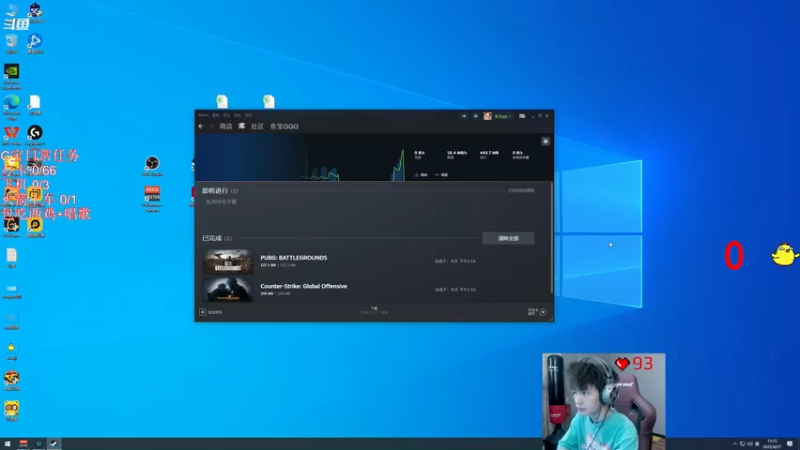
Task: Open the Steam taskbar icon
Action: coord(53,444)
